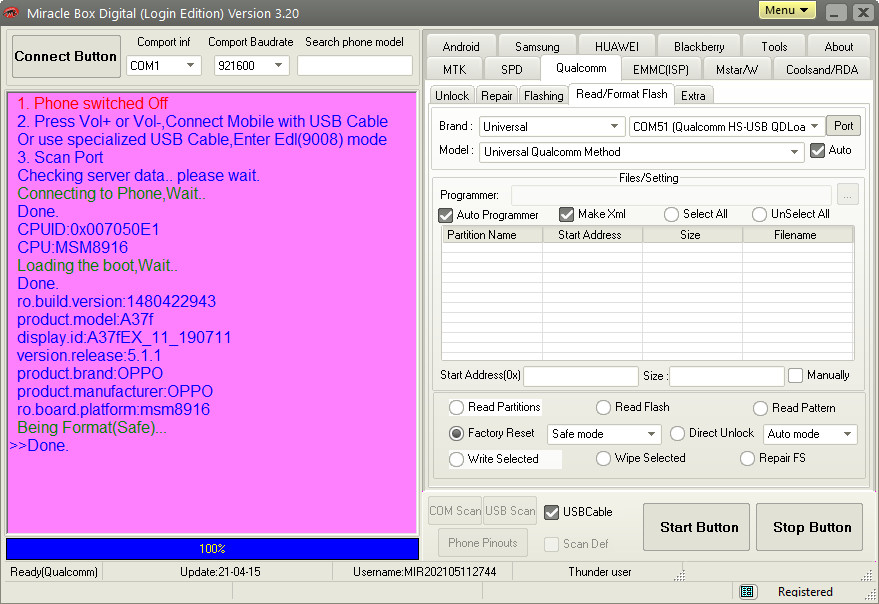Switch to the HUAWEI tab
879x604 pixels.
tap(617, 47)
